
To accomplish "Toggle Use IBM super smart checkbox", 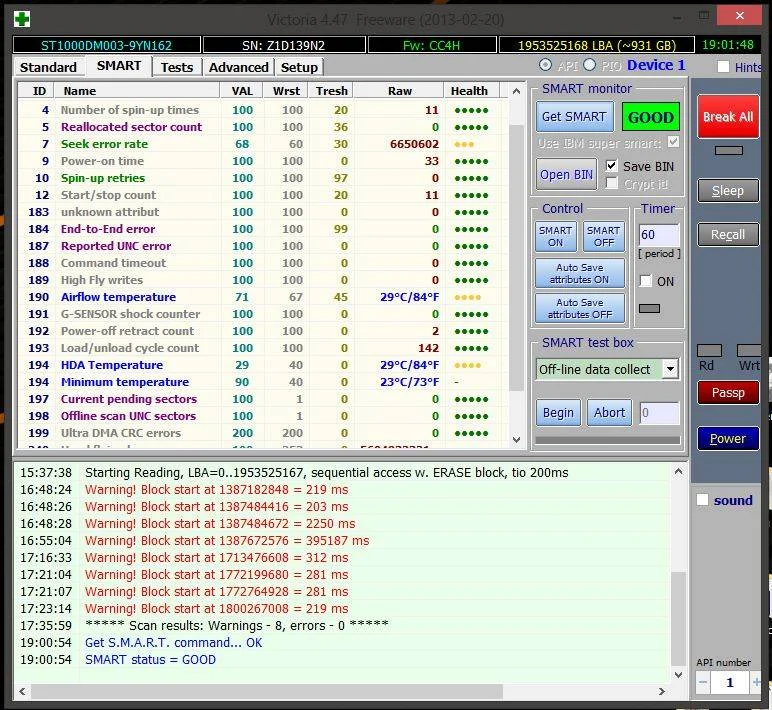I will click(x=673, y=142).
